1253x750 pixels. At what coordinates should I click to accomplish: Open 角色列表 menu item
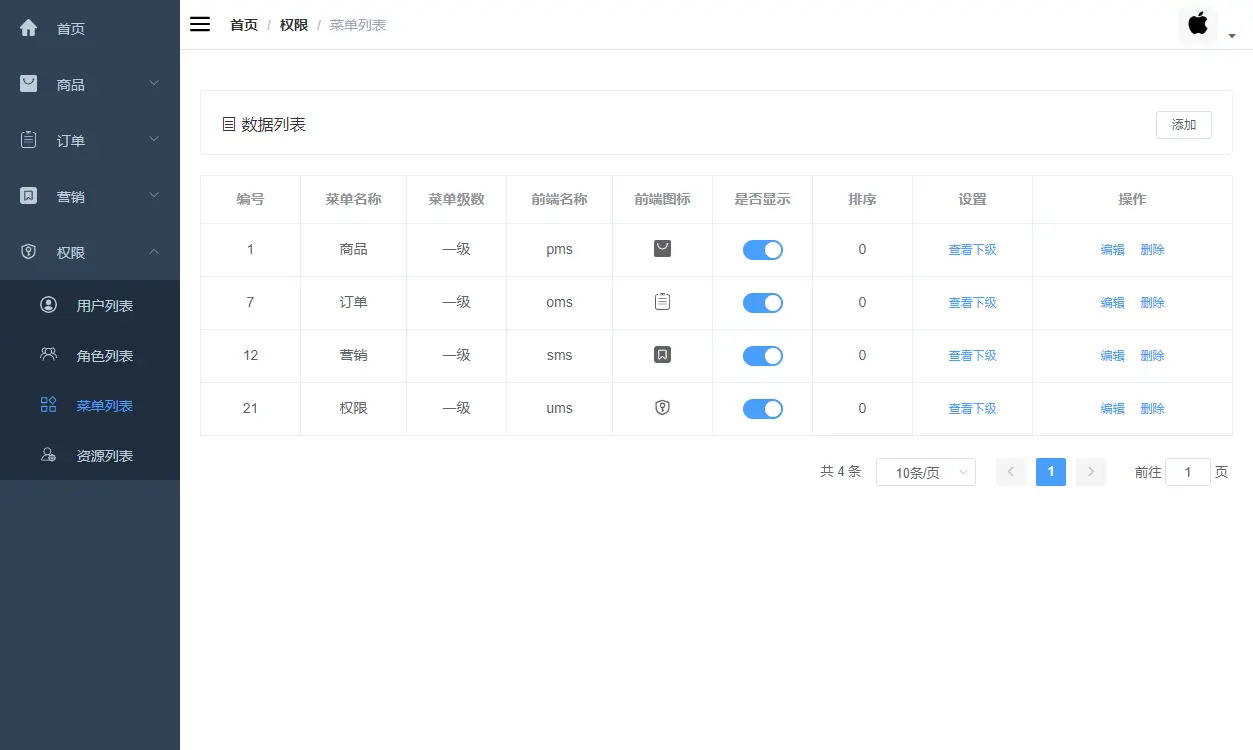[x=90, y=355]
